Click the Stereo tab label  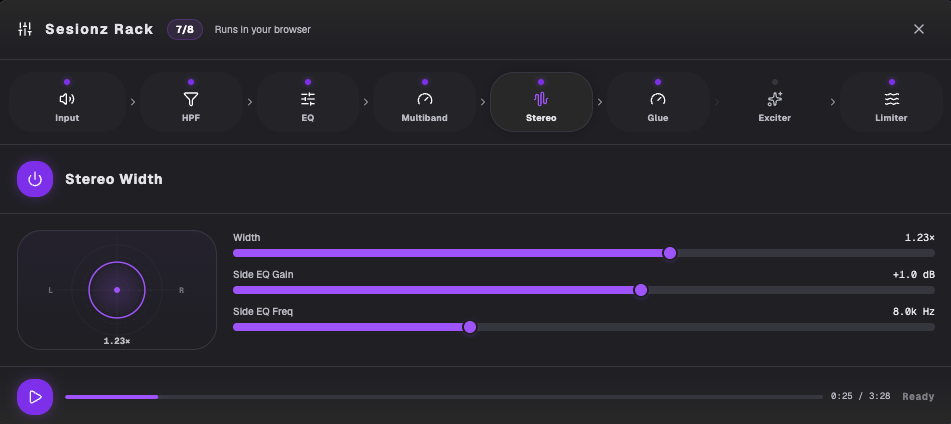(x=541, y=118)
